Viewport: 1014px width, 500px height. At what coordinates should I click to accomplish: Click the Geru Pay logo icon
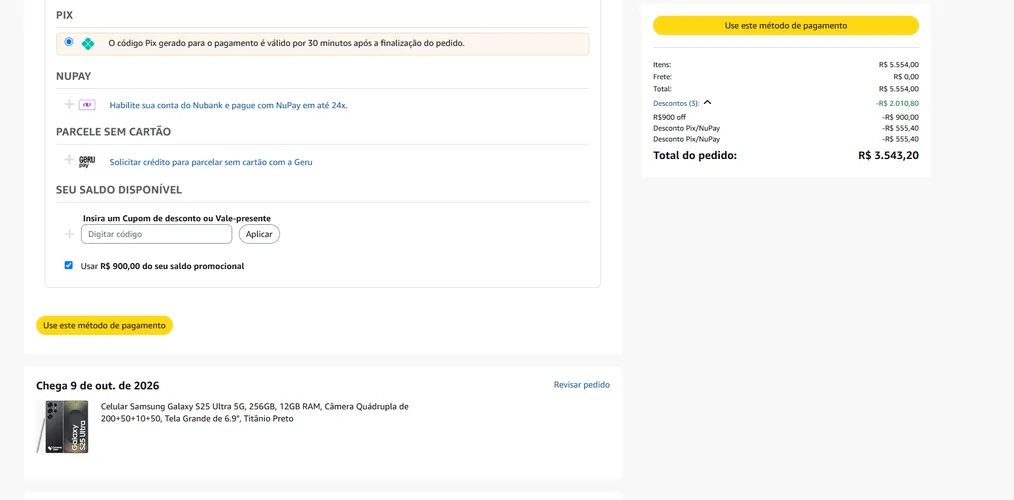tap(87, 162)
